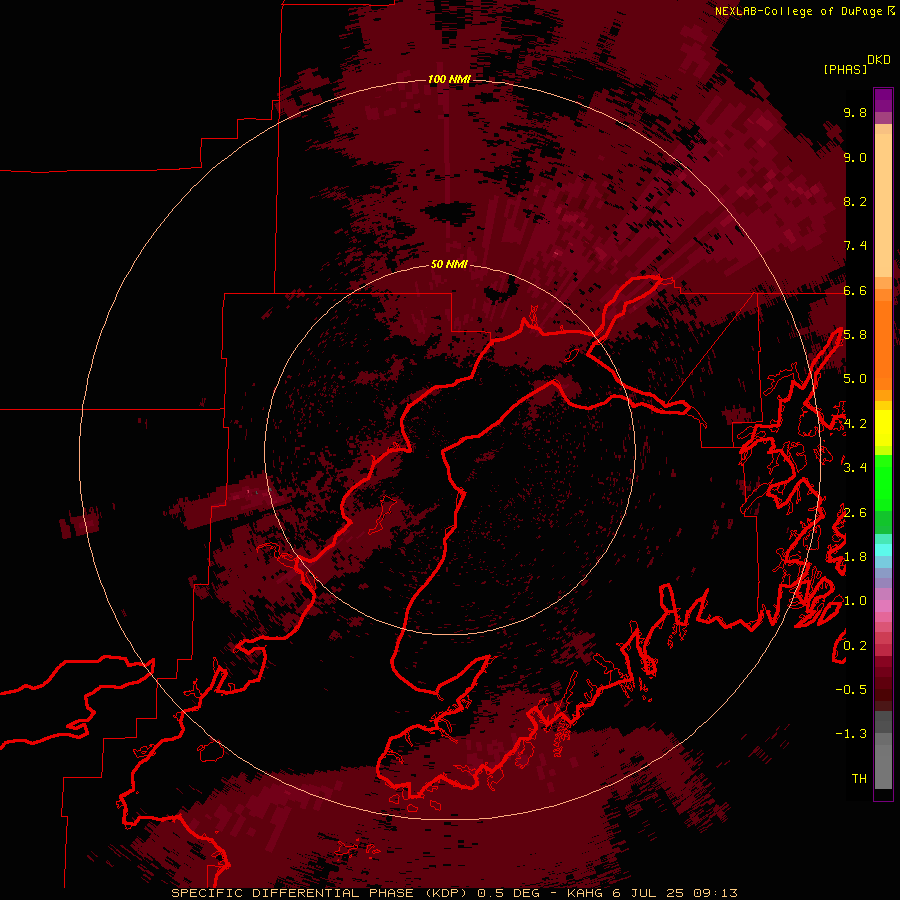Click the 7.4 legend value

point(855,246)
